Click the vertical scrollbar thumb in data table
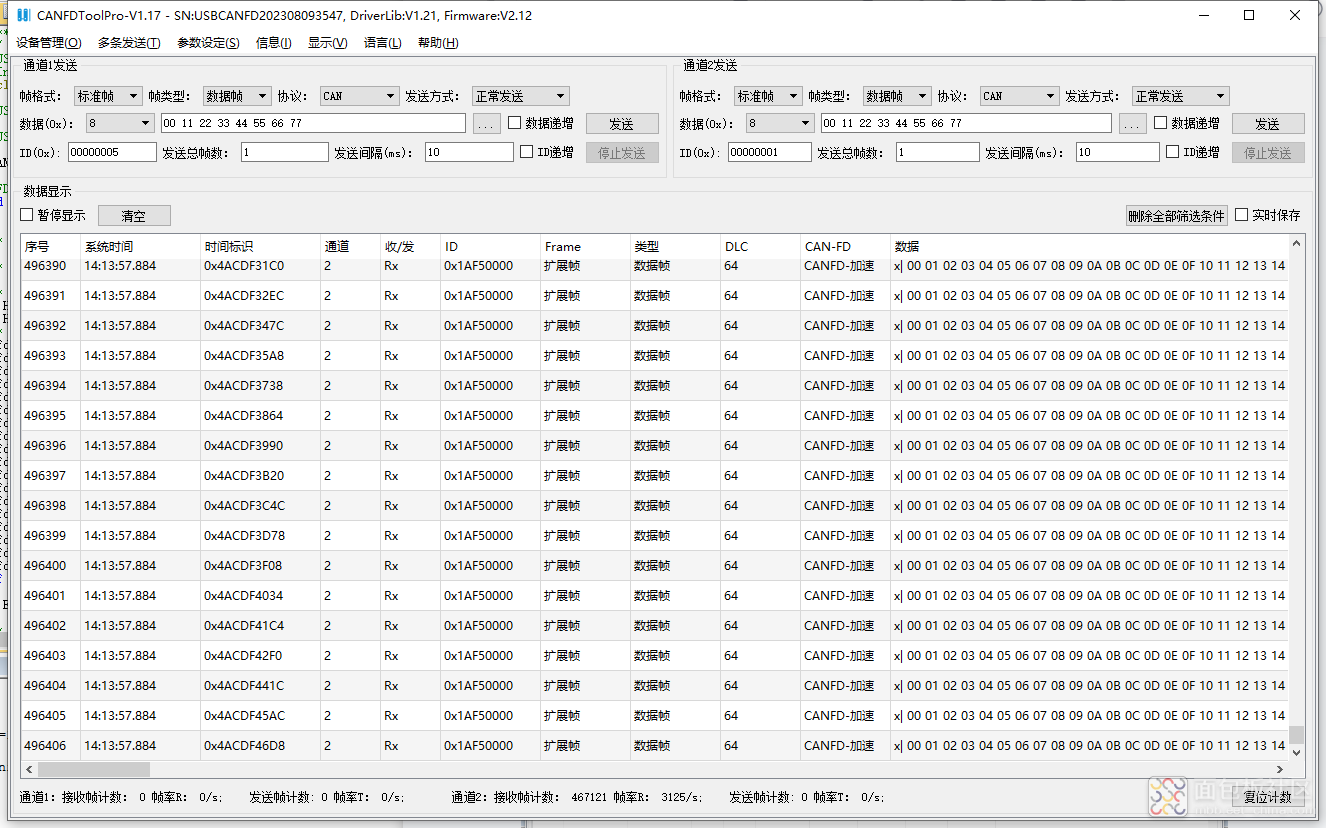 pyautogui.click(x=1296, y=735)
